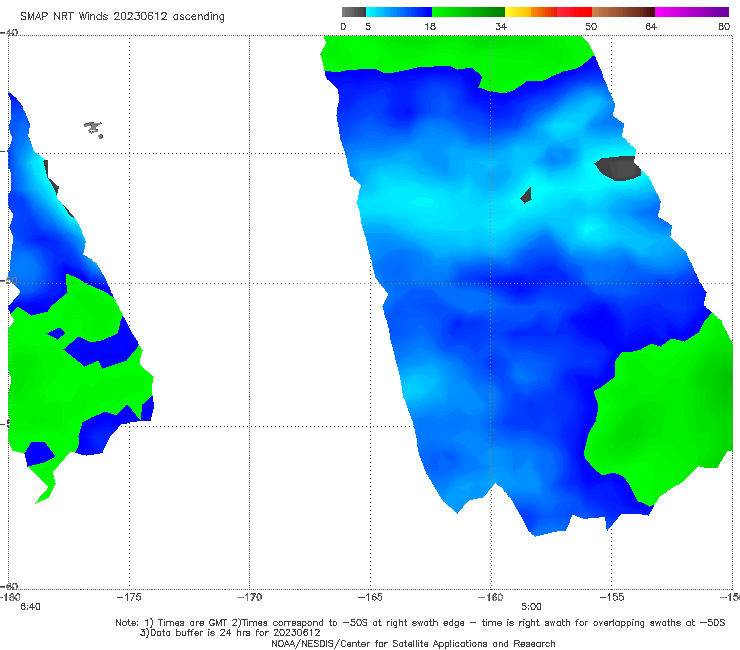The height and width of the screenshot is (650, 740).
Task: Click the large dark gray low-wind patch near -155
Action: [618, 168]
